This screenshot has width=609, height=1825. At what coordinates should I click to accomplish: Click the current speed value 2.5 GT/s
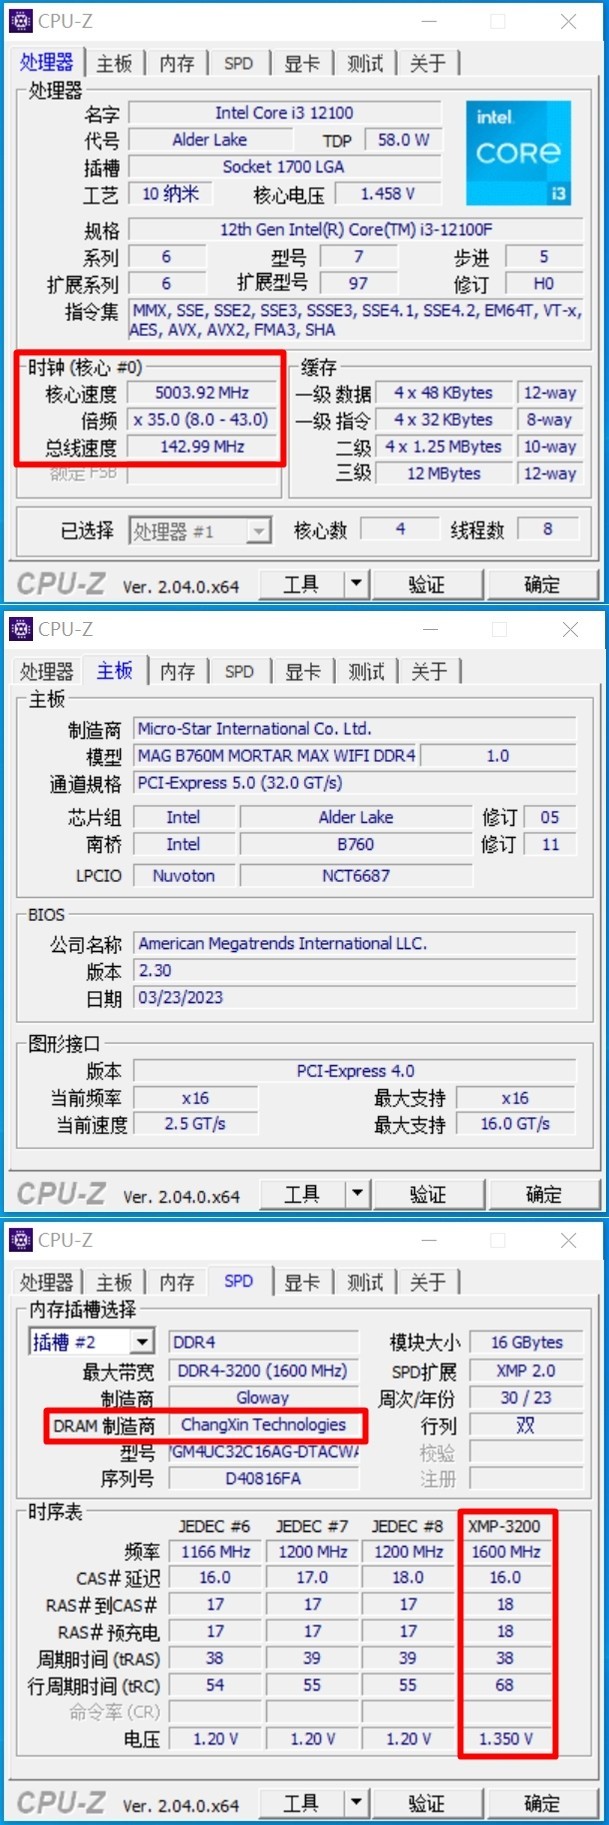(195, 1124)
